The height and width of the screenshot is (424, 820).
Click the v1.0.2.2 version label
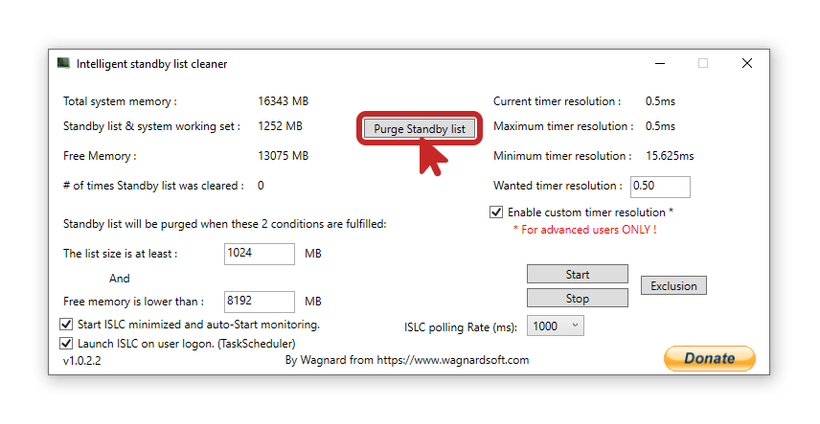point(82,360)
